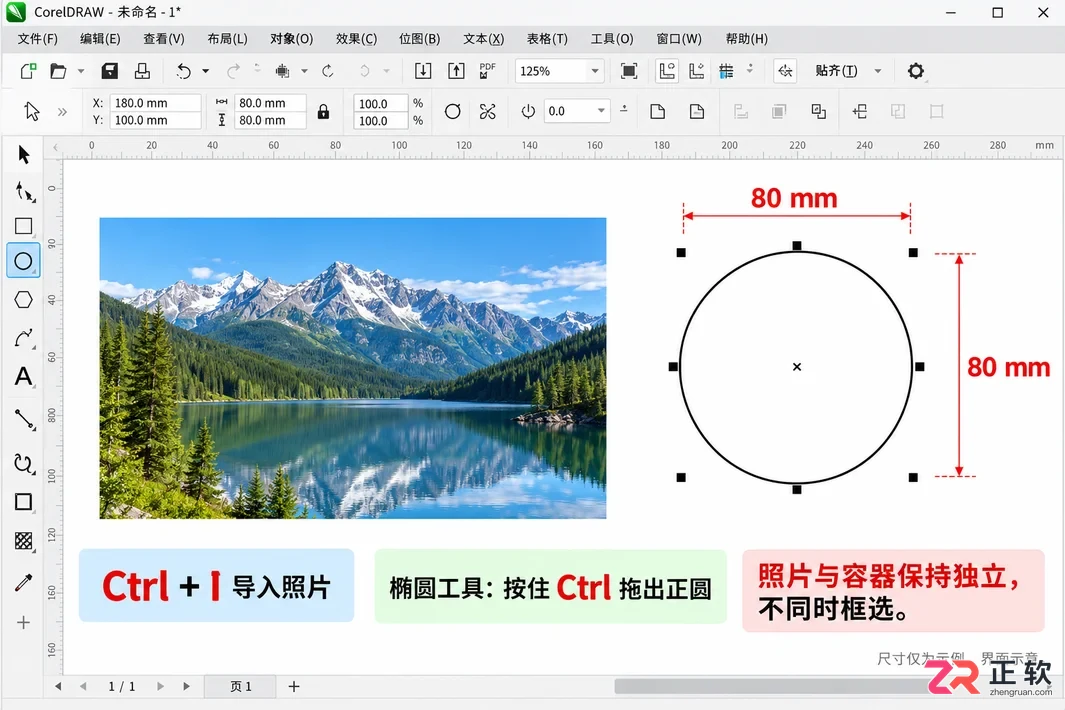Toggle show guidelines button
Viewport: 1065px width, 710px height.
point(696,71)
